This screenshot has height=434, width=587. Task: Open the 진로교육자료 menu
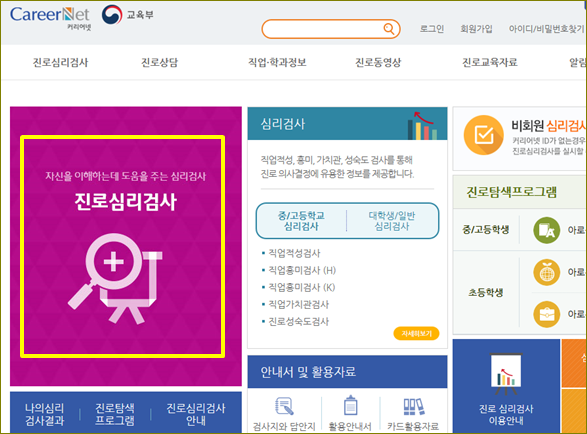(490, 62)
